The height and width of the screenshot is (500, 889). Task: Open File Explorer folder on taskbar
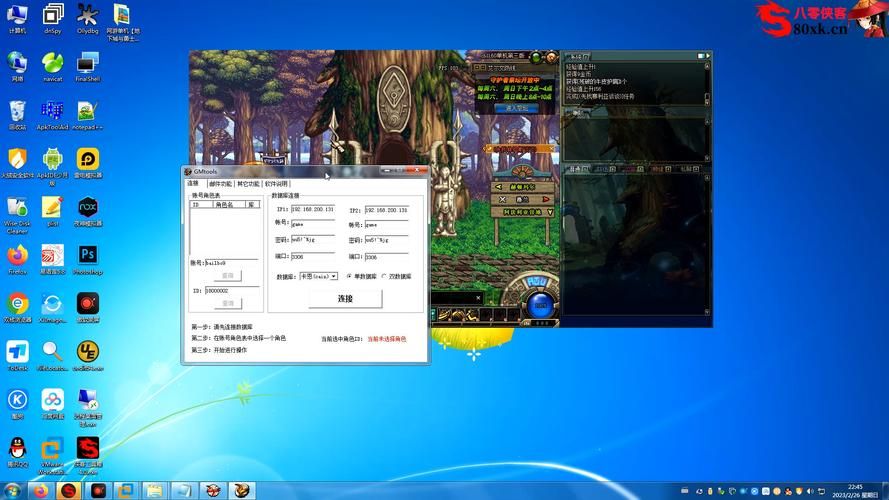[154, 490]
